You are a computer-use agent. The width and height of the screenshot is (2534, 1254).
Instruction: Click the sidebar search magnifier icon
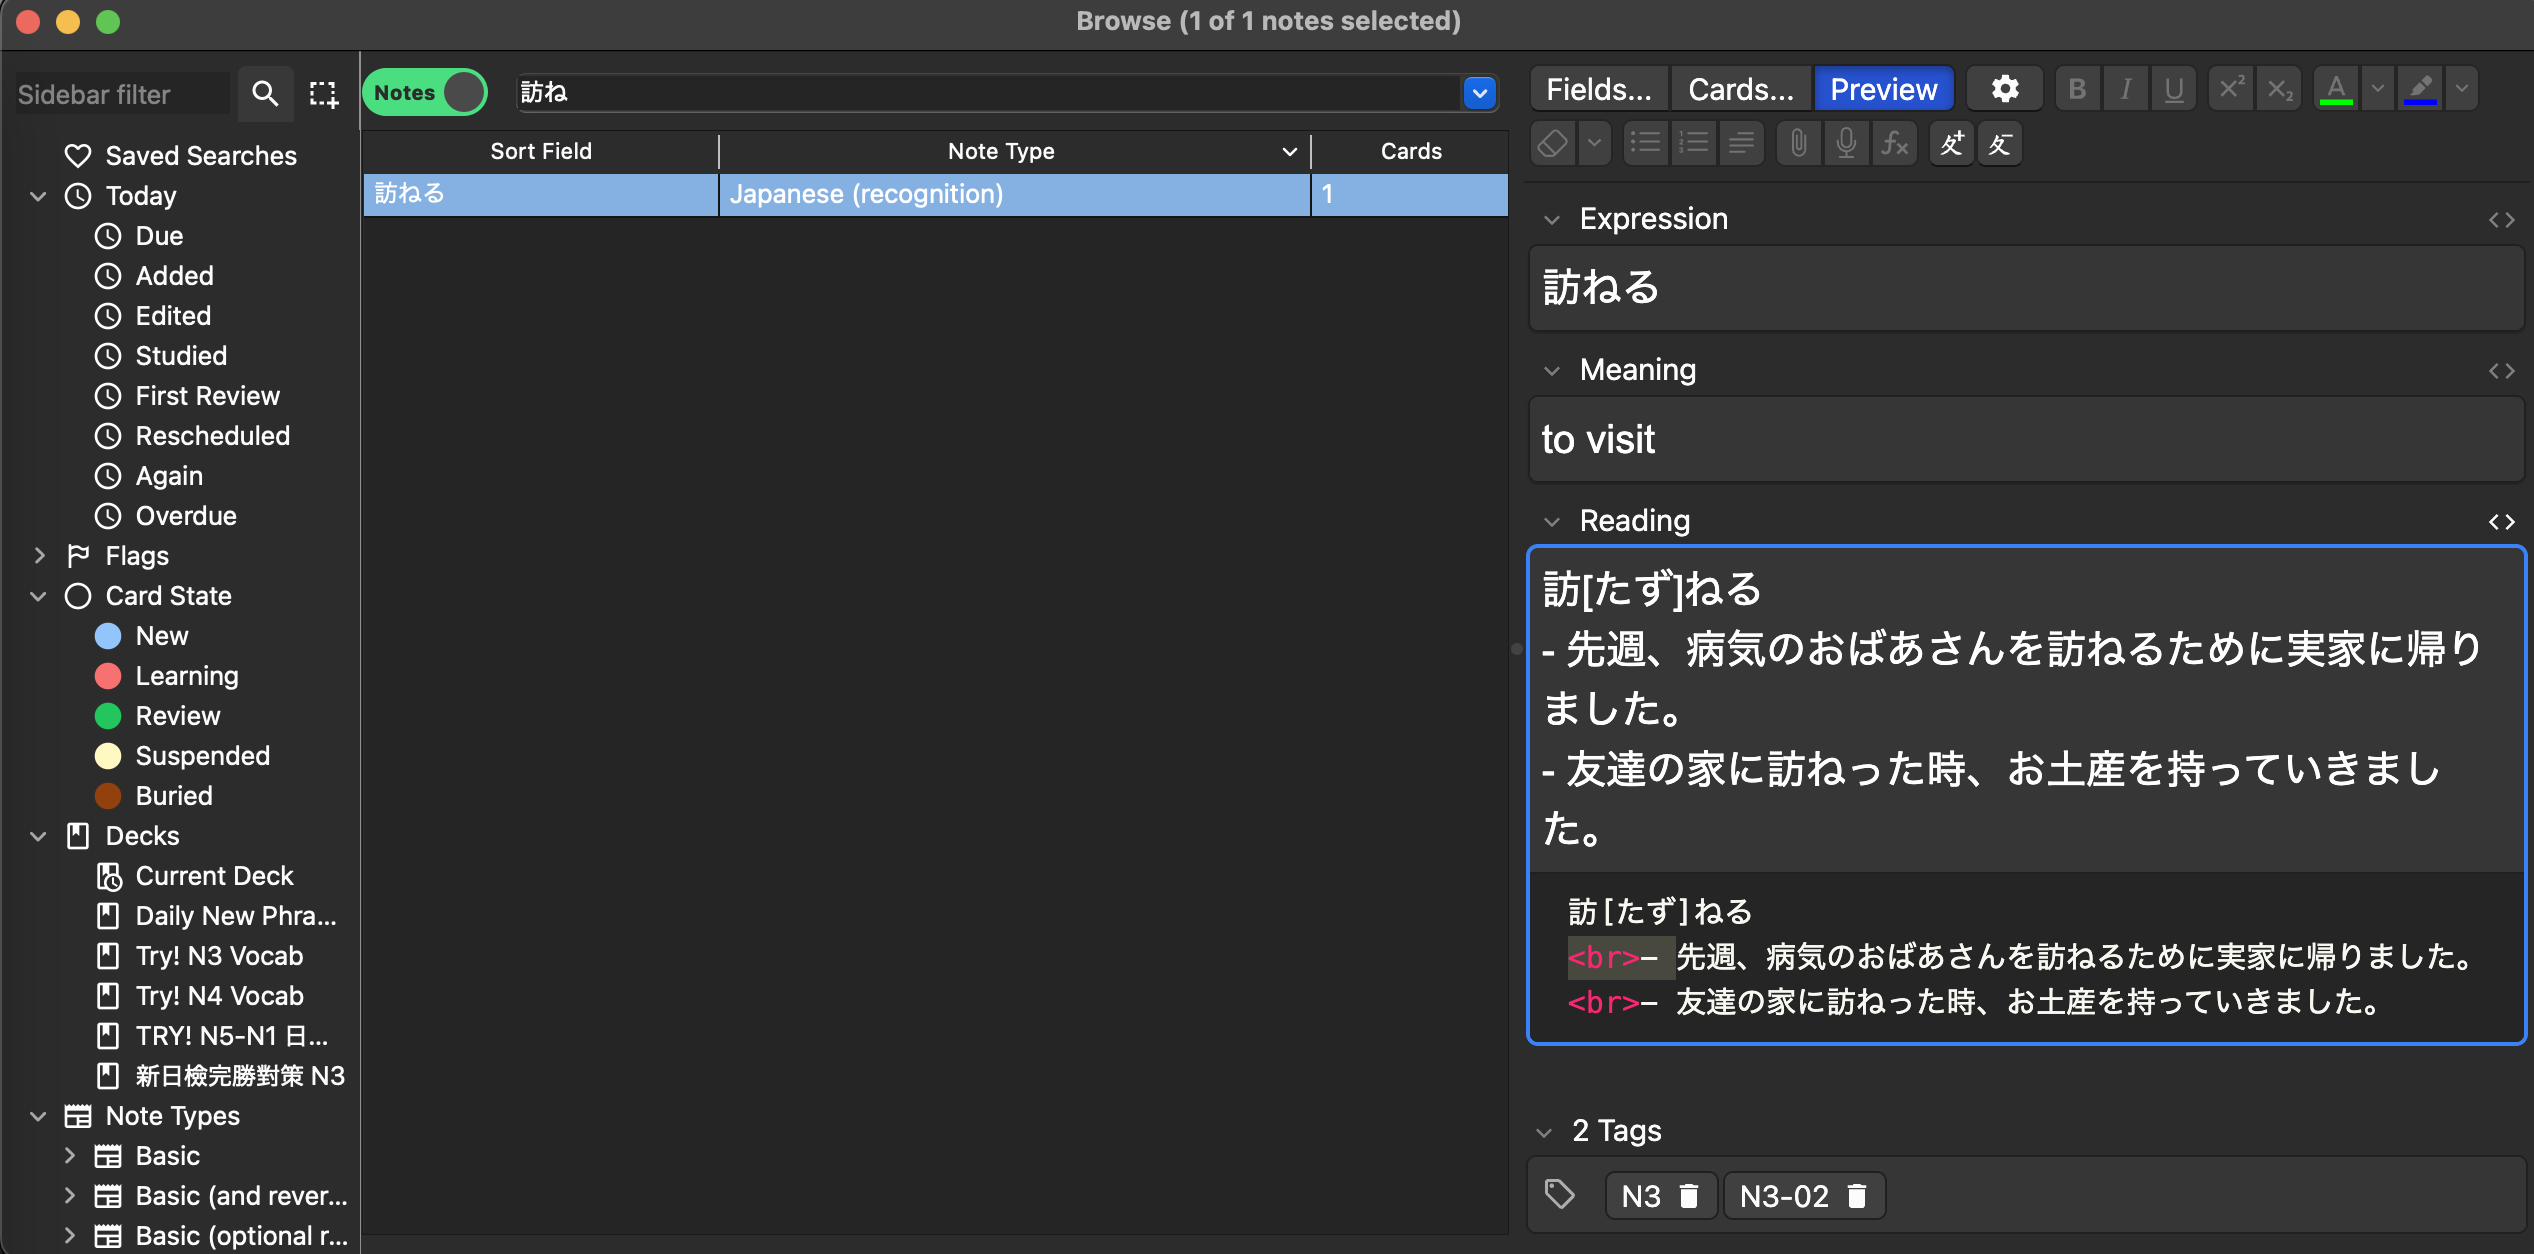pyautogui.click(x=265, y=94)
